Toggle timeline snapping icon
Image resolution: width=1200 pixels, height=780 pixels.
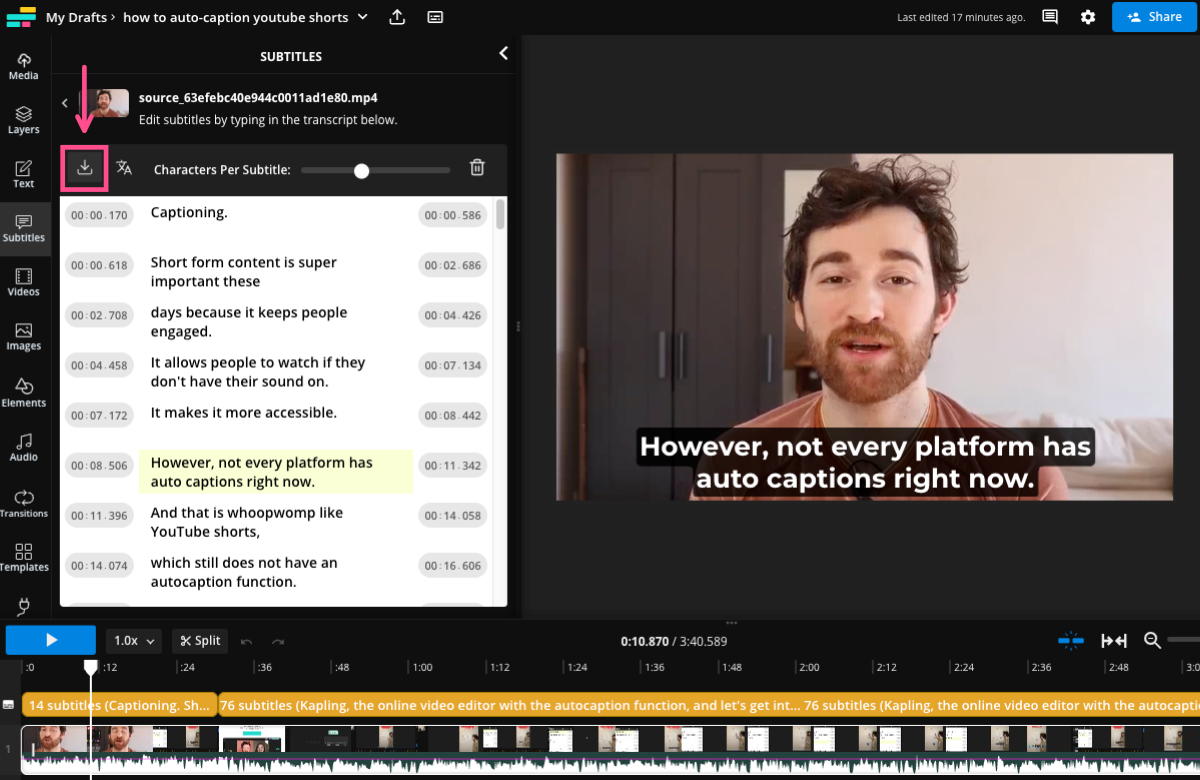point(1071,640)
